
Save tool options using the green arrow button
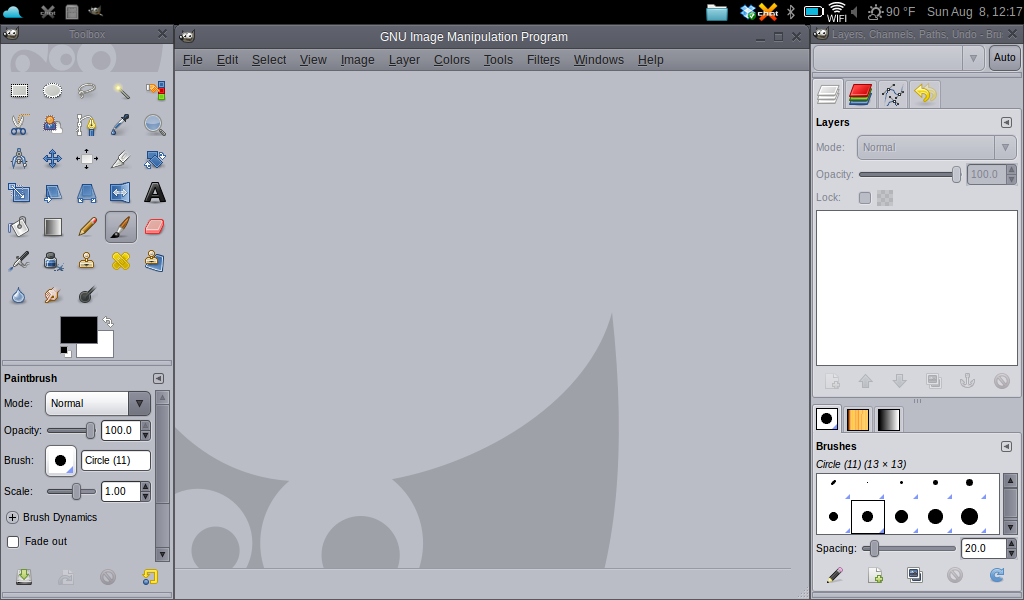coord(24,576)
